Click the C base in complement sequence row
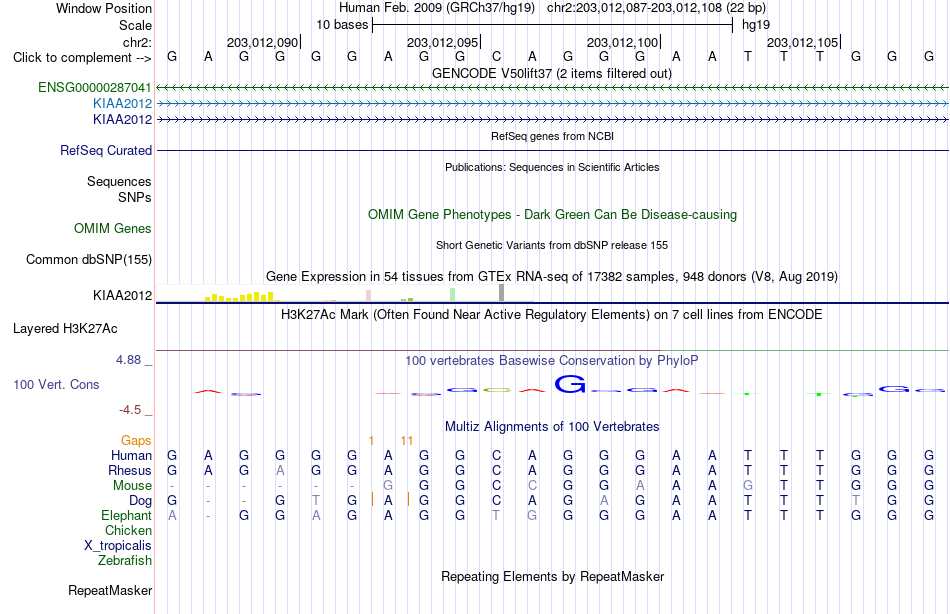 point(496,57)
